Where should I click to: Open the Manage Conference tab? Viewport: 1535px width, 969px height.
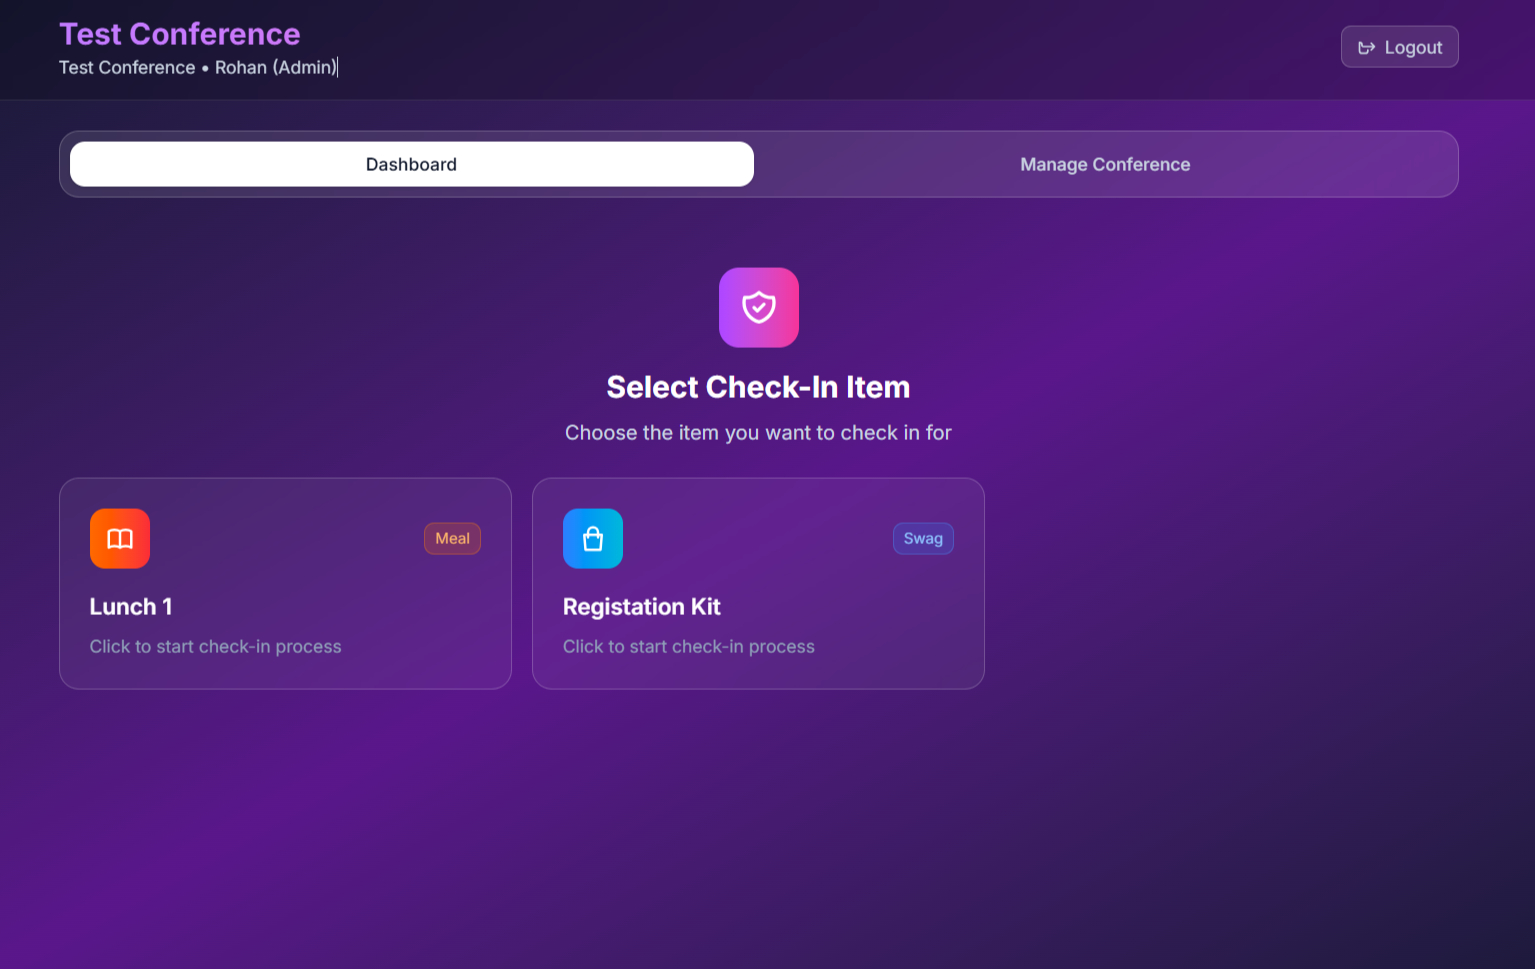tap(1105, 164)
